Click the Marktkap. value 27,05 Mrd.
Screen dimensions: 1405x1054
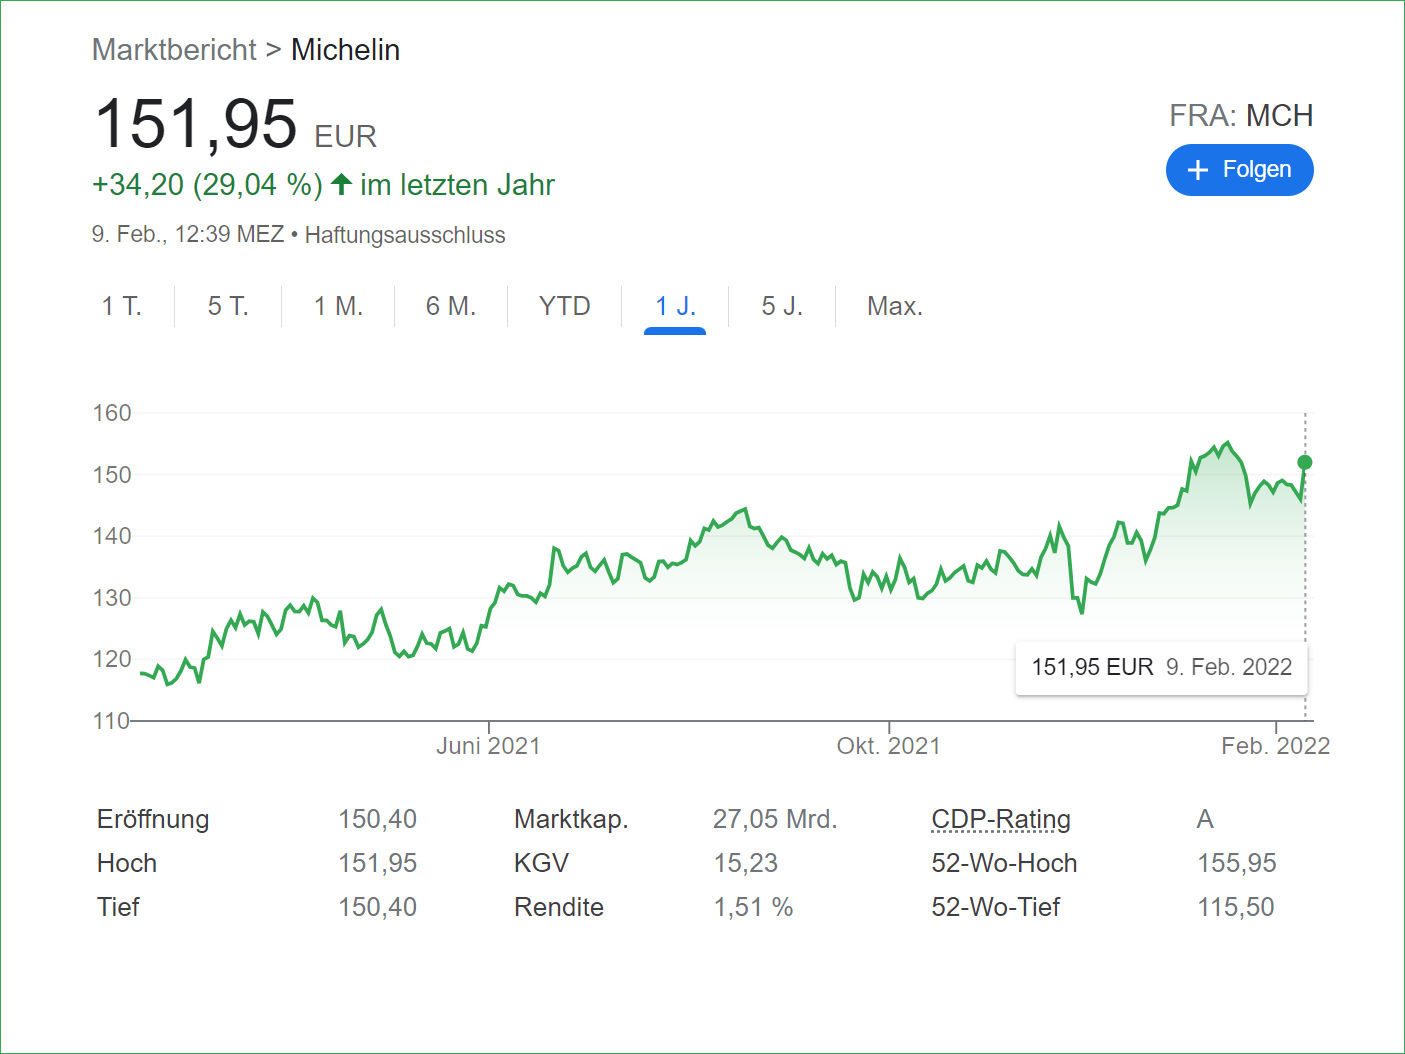click(x=775, y=819)
